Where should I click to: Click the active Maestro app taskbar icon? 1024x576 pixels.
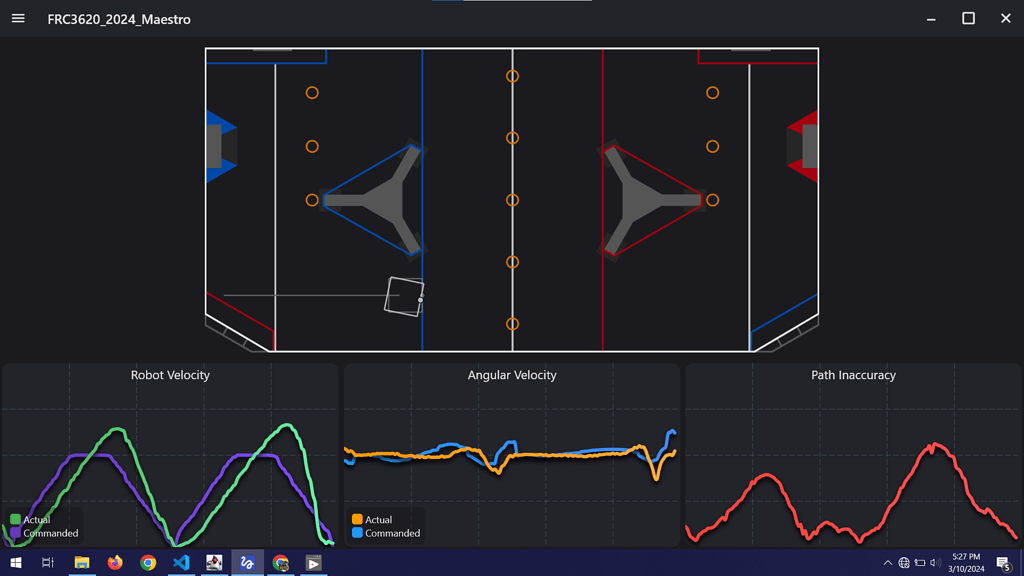click(x=248, y=562)
